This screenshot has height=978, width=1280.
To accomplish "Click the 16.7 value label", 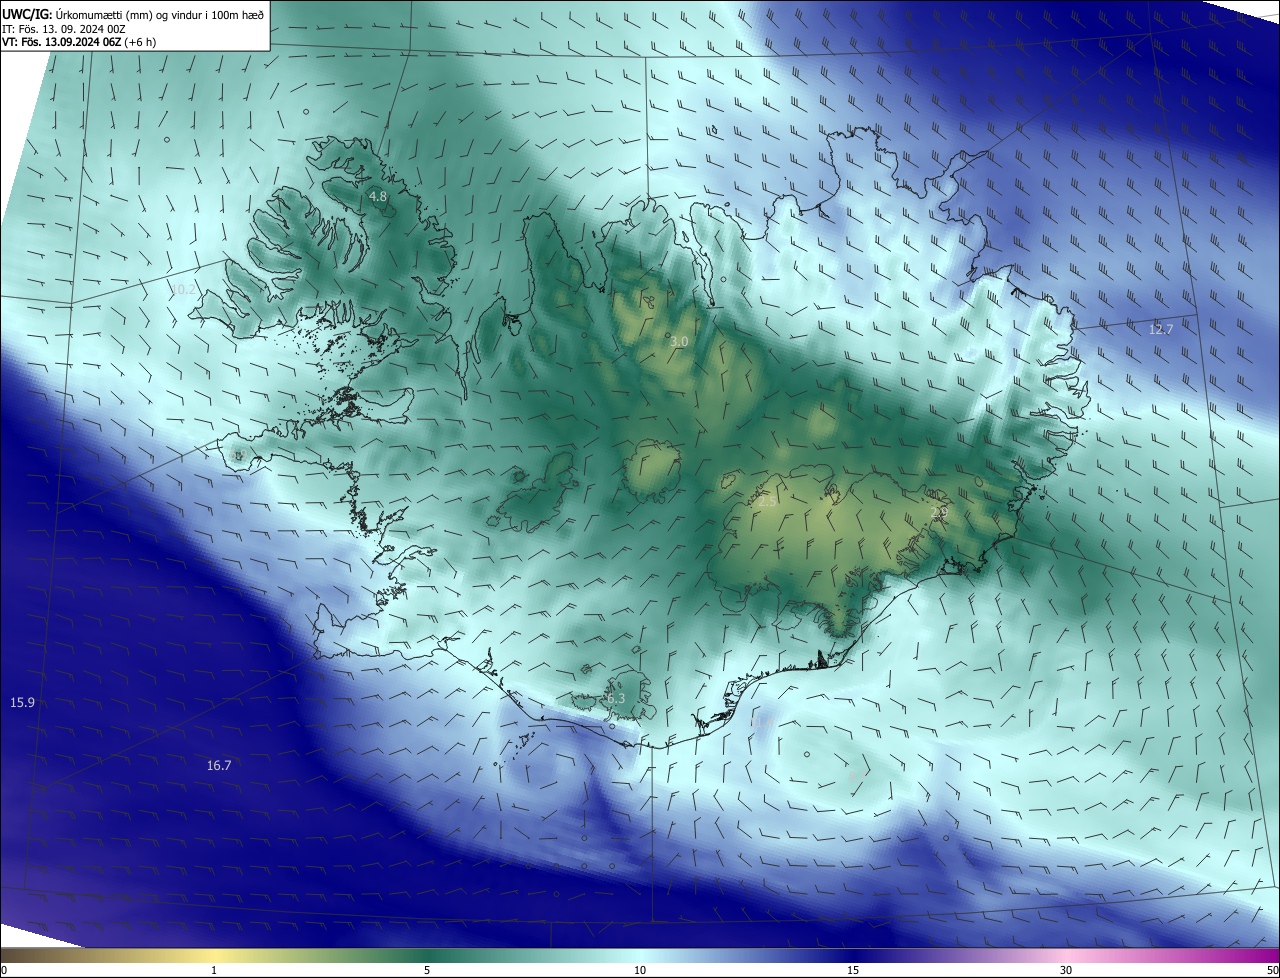I will (219, 765).
